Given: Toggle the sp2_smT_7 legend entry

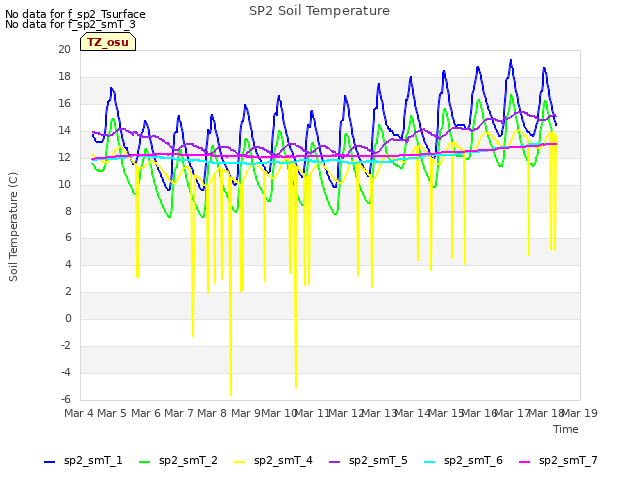Looking at the screenshot, I should click(558, 461).
